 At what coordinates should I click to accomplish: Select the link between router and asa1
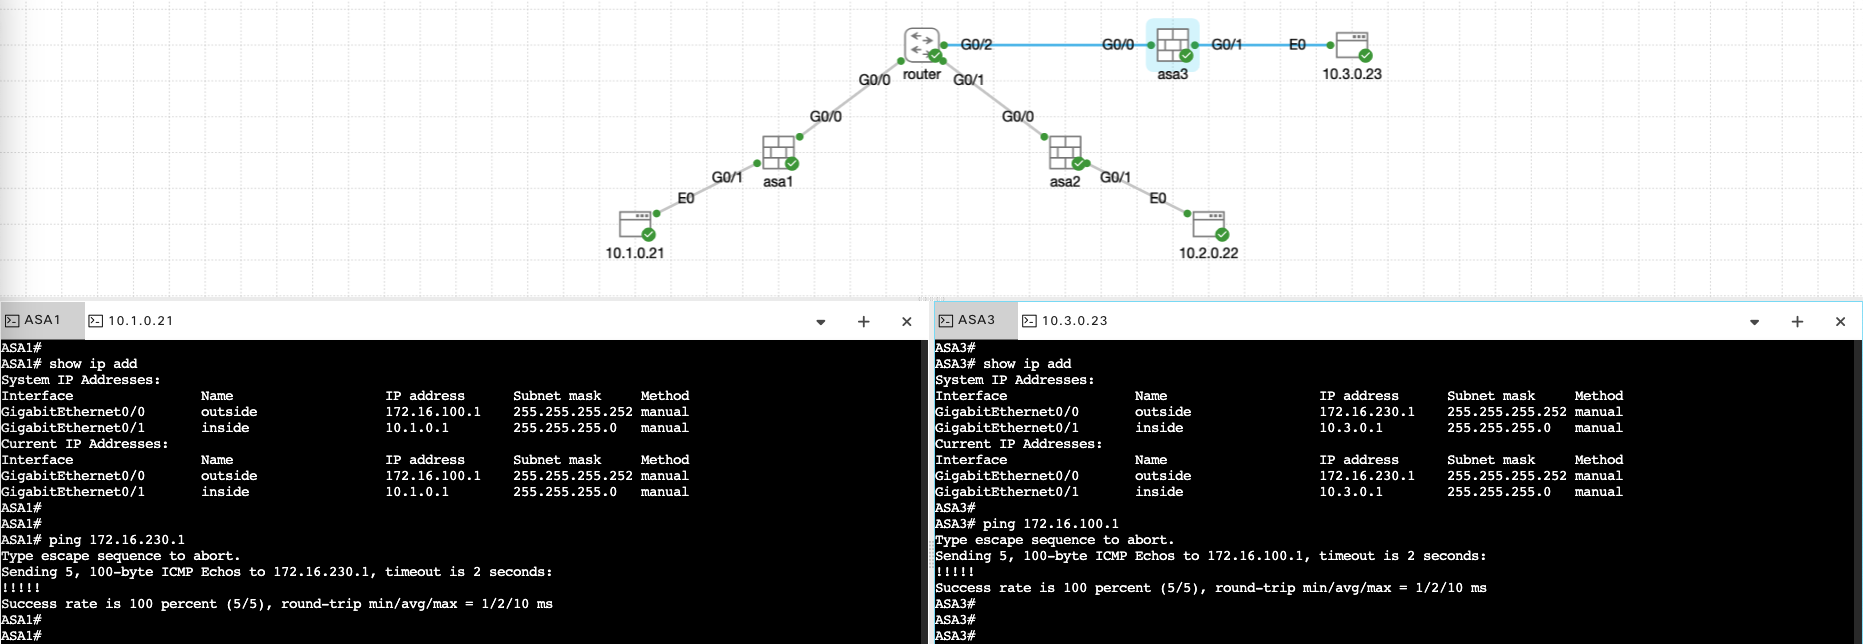click(850, 105)
